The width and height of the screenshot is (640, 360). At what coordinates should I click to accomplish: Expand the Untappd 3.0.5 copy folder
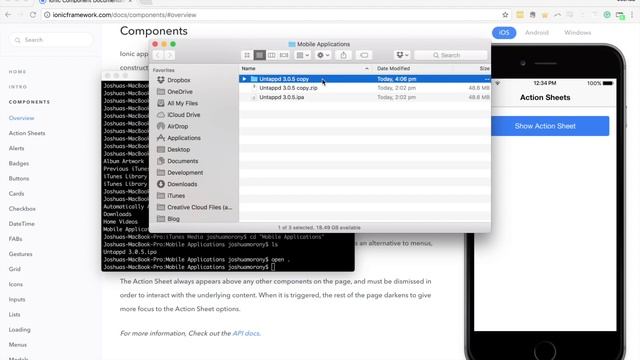[244, 79]
